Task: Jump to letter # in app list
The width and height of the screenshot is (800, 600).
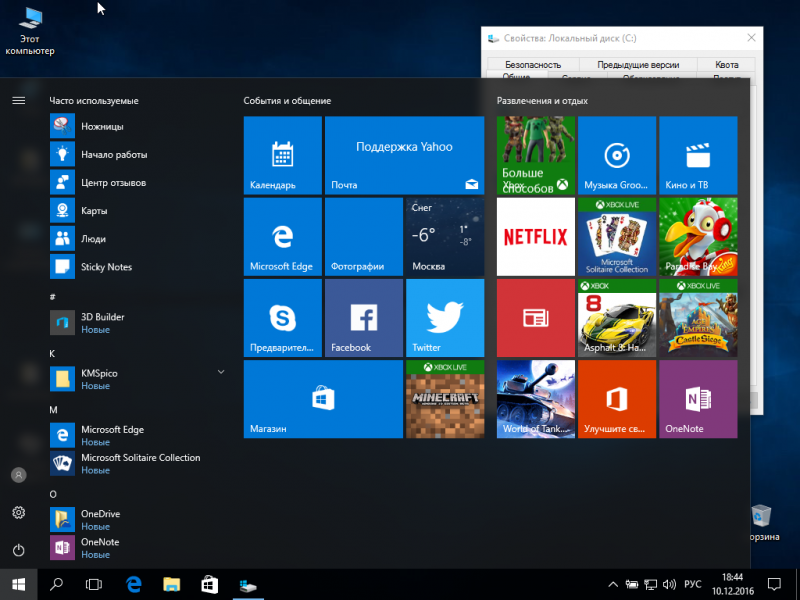Action: (53, 296)
